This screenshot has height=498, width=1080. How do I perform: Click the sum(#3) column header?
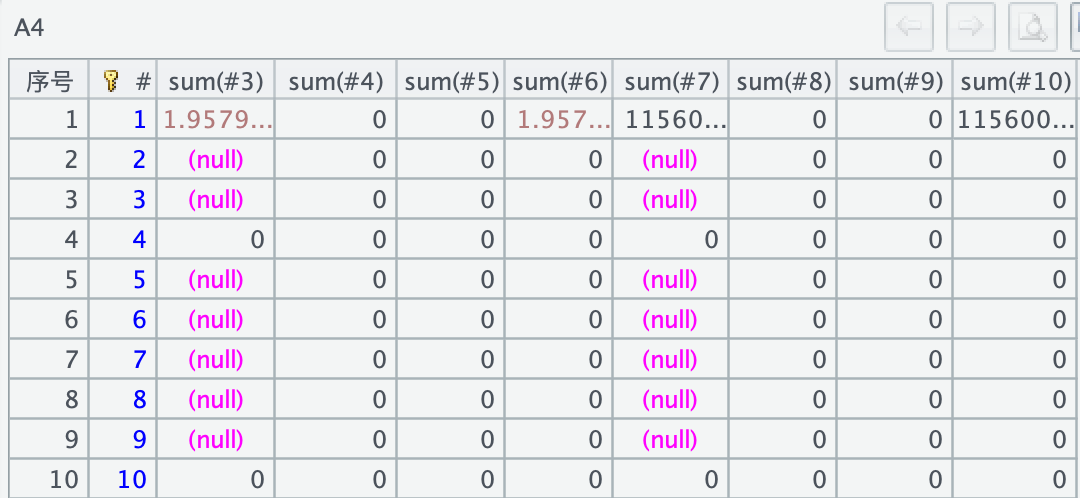click(x=215, y=82)
